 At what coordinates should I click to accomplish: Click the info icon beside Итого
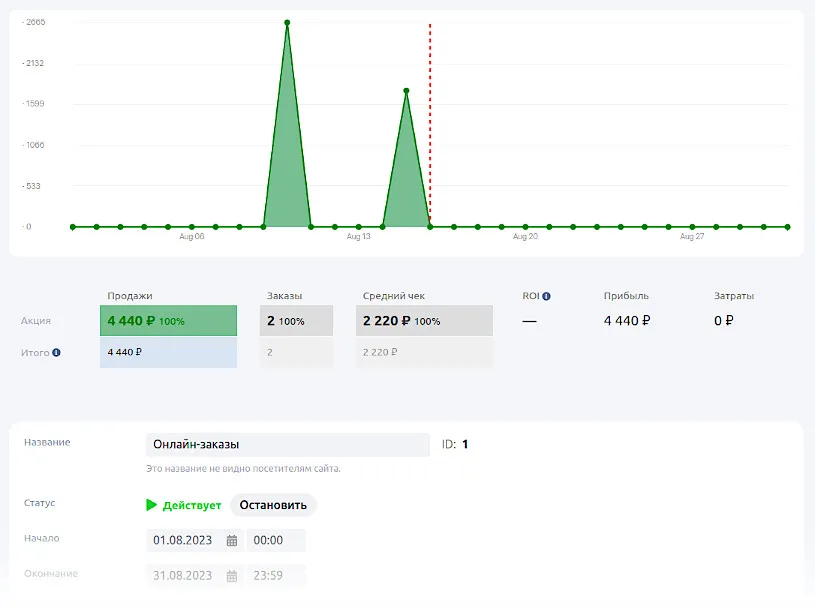[x=56, y=353]
